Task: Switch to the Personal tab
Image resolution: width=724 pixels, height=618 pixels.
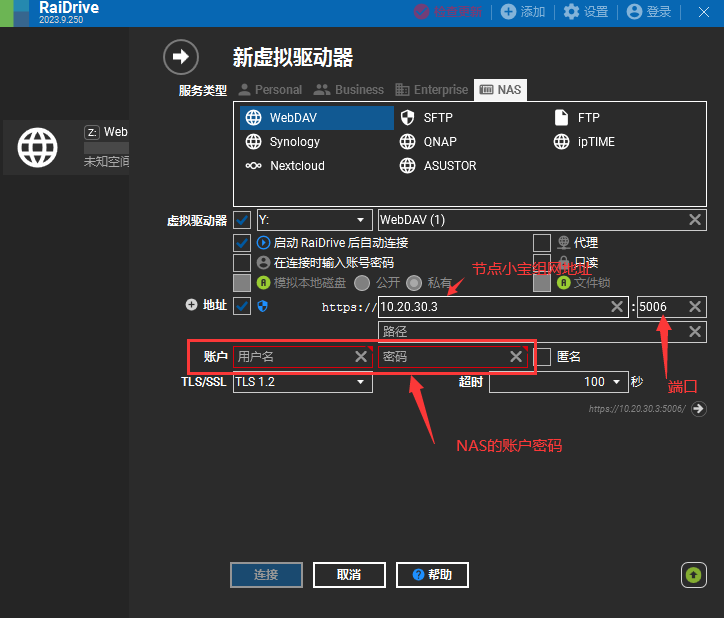Action: tap(271, 90)
